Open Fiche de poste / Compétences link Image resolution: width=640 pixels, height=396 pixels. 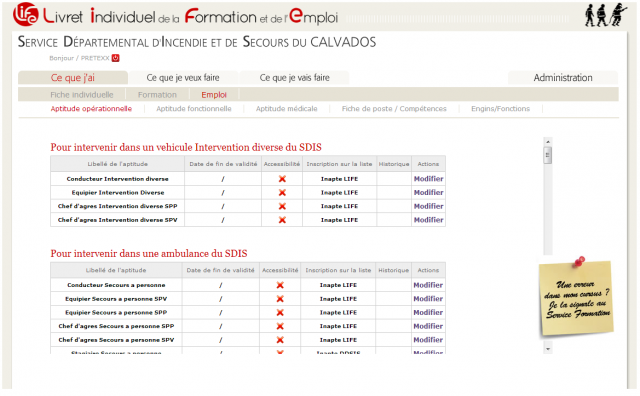[x=394, y=109]
